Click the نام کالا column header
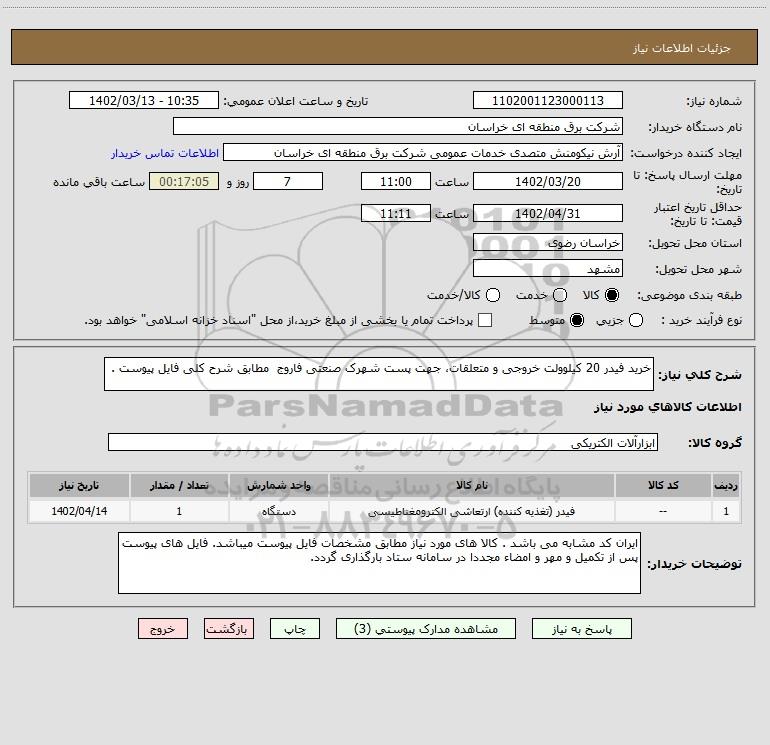The image size is (770, 745). [x=471, y=485]
